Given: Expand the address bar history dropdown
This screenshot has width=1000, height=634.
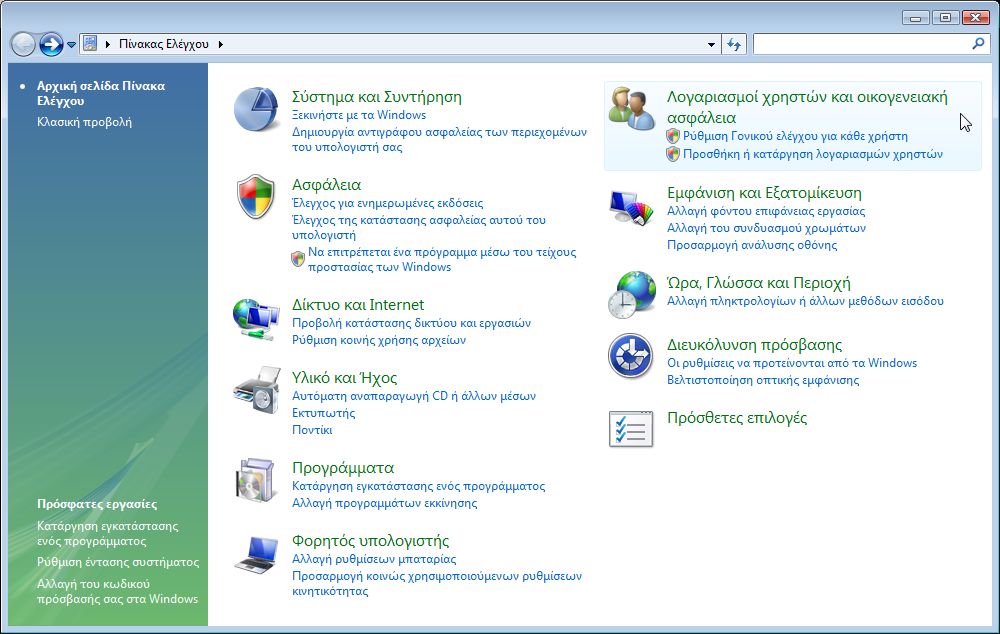Looking at the screenshot, I should tap(711, 45).
